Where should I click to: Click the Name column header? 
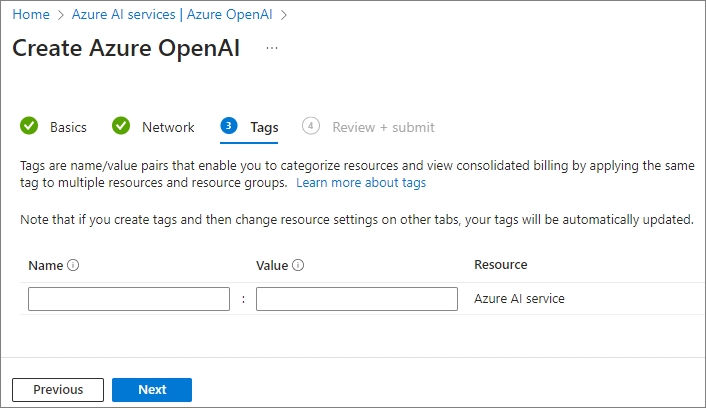[45, 266]
